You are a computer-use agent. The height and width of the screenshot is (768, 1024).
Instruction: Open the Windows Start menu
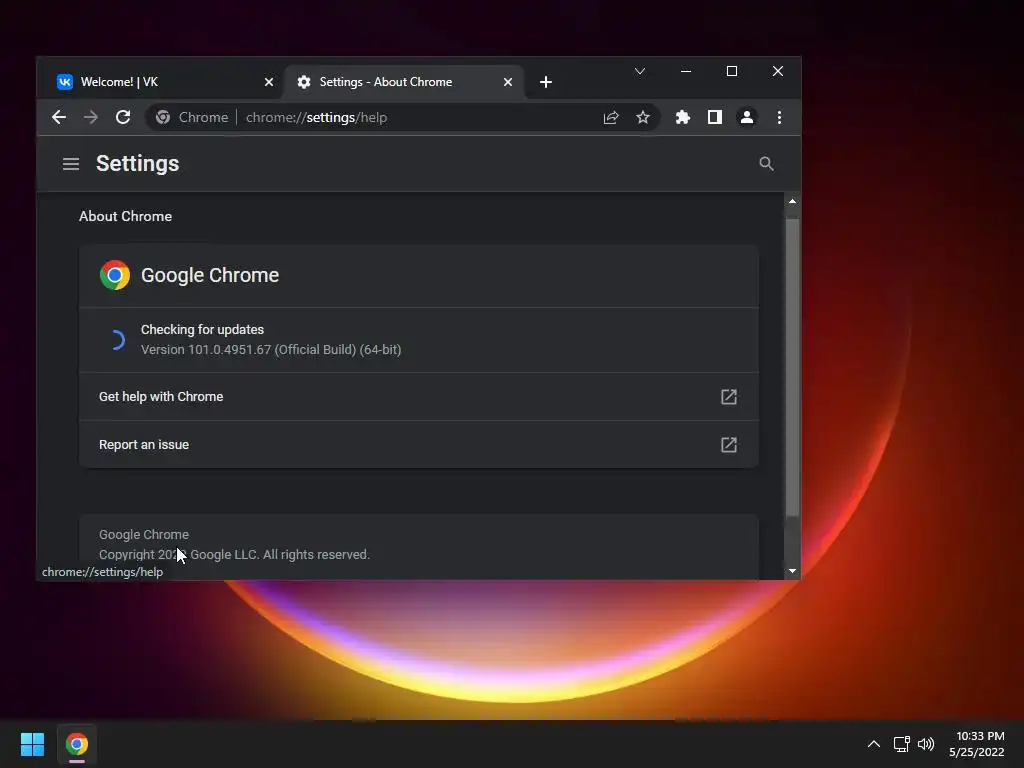click(x=33, y=744)
